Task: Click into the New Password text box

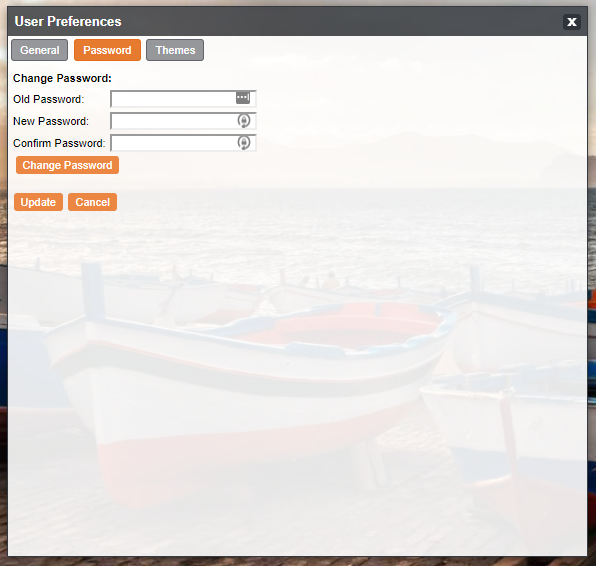Action: point(183,121)
